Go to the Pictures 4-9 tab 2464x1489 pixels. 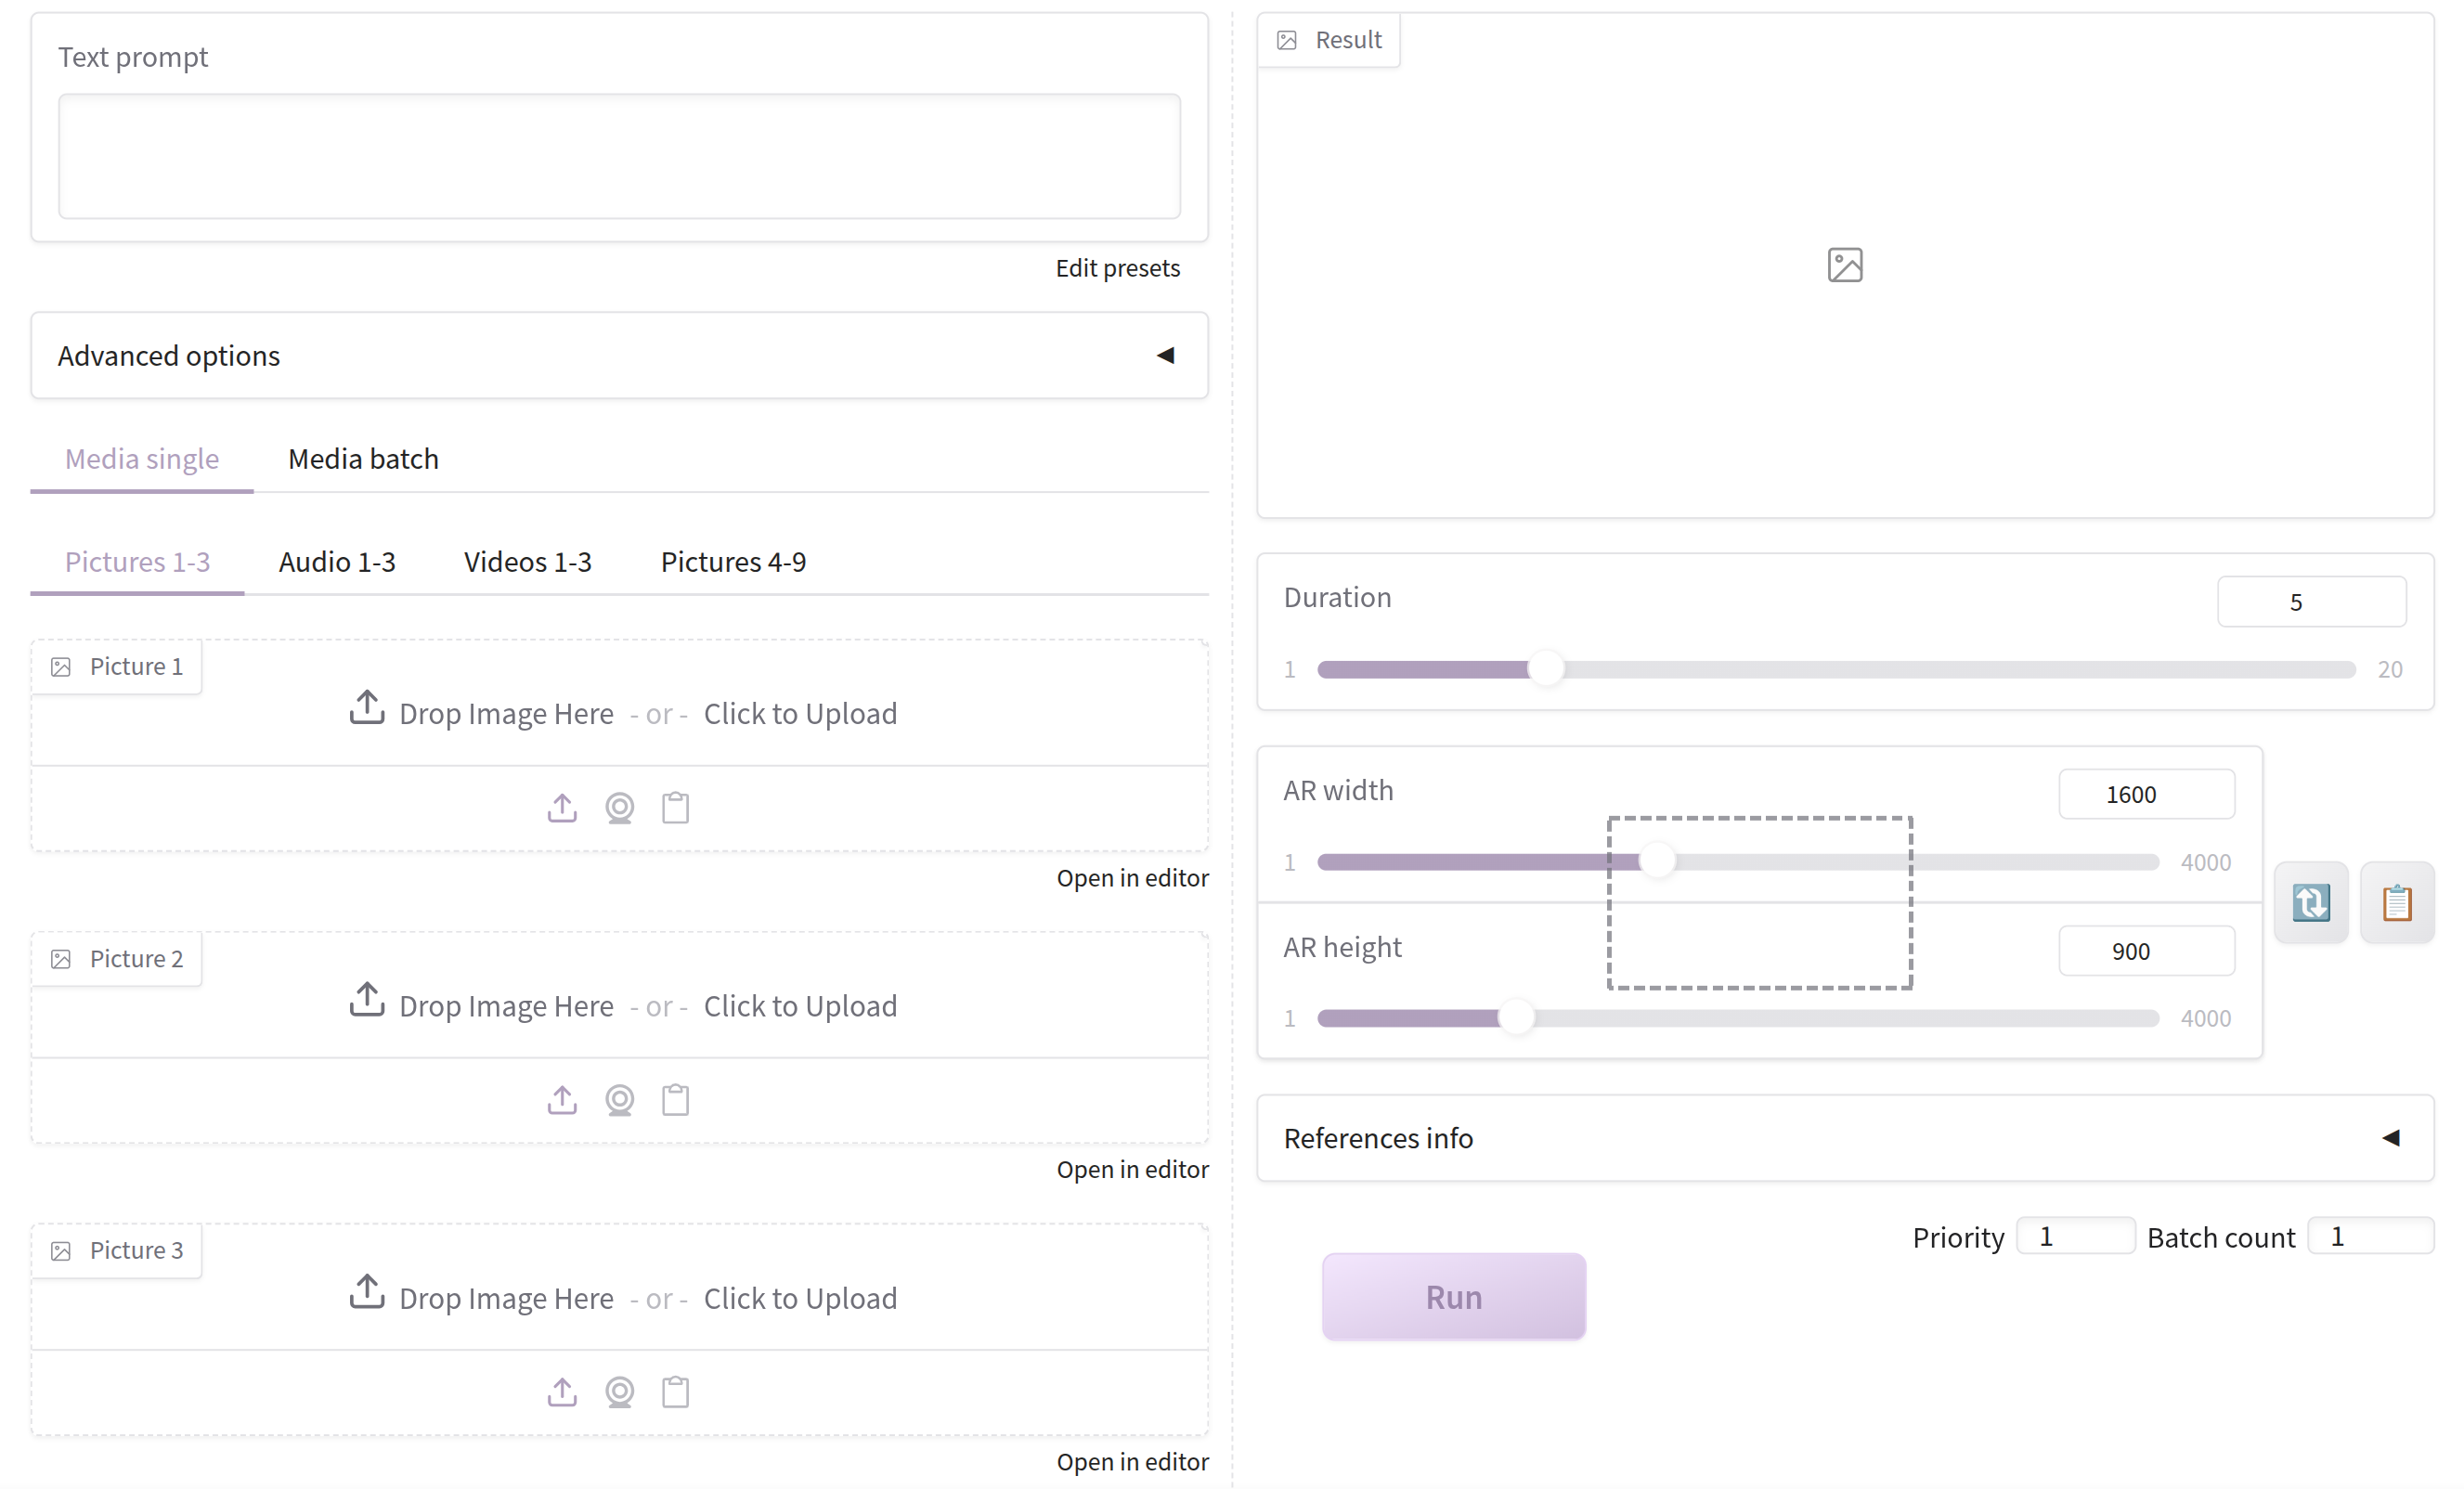733,561
